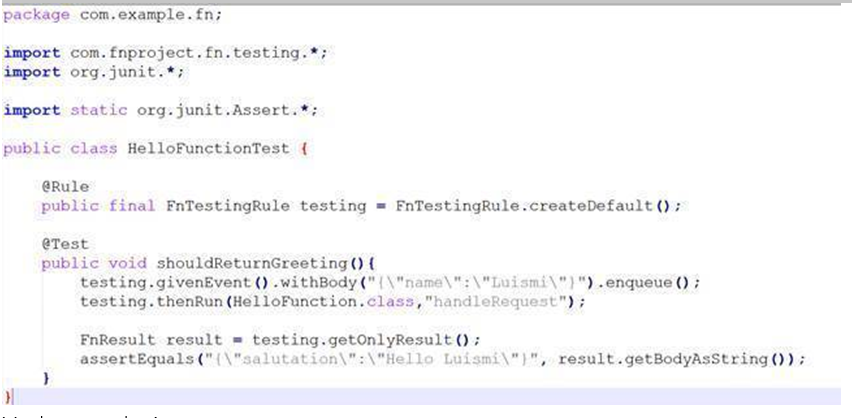This screenshot has width=852, height=418.
Task: Click the @Rule annotation
Action: [64, 186]
